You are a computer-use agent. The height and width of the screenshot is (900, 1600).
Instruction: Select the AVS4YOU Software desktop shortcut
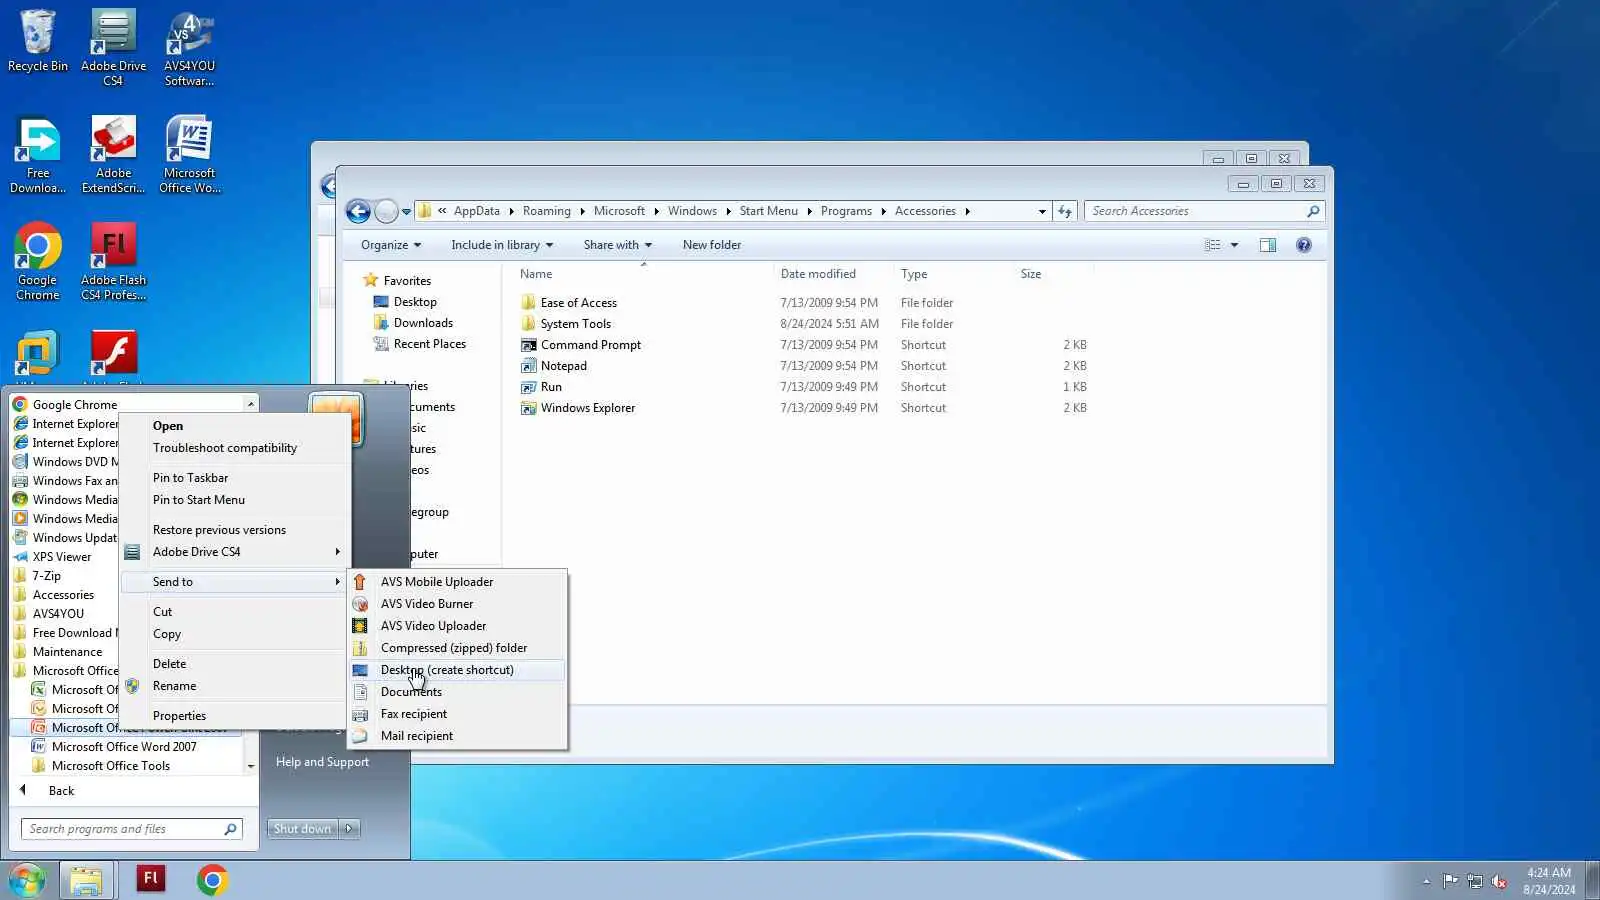[189, 47]
